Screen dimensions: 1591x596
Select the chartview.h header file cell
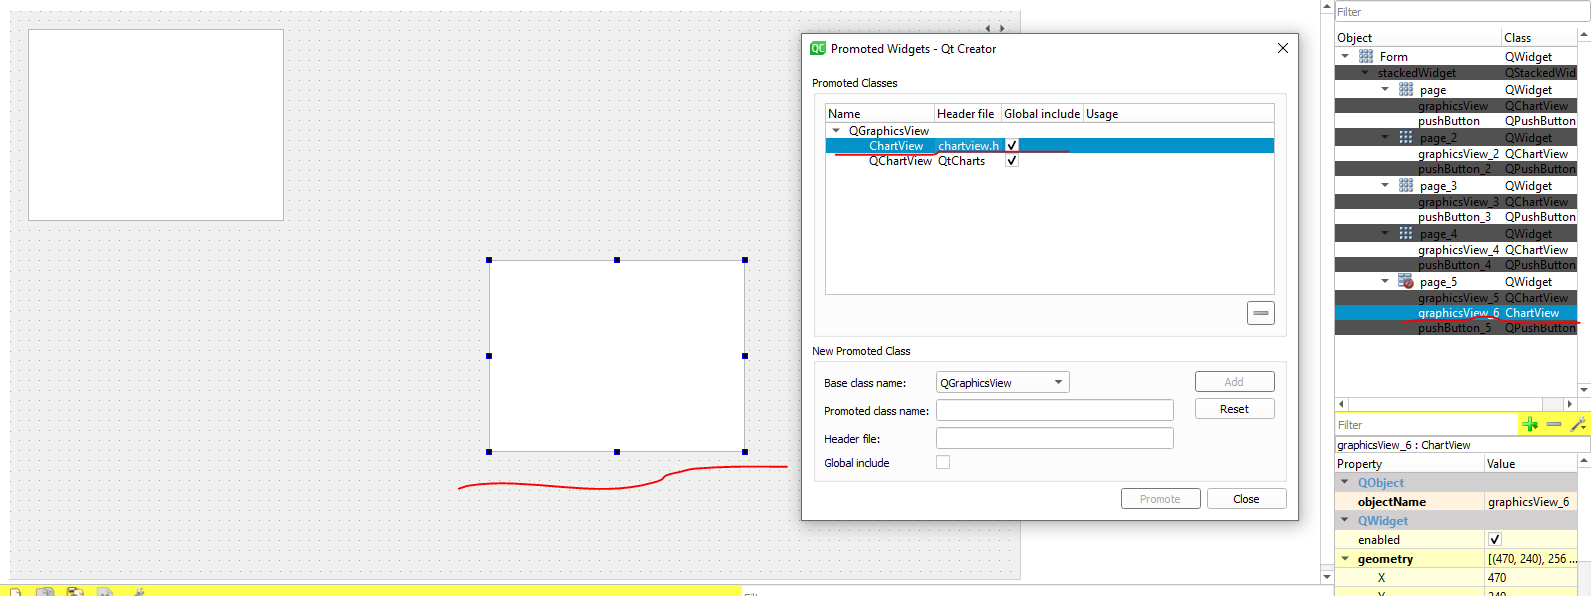pyautogui.click(x=968, y=145)
